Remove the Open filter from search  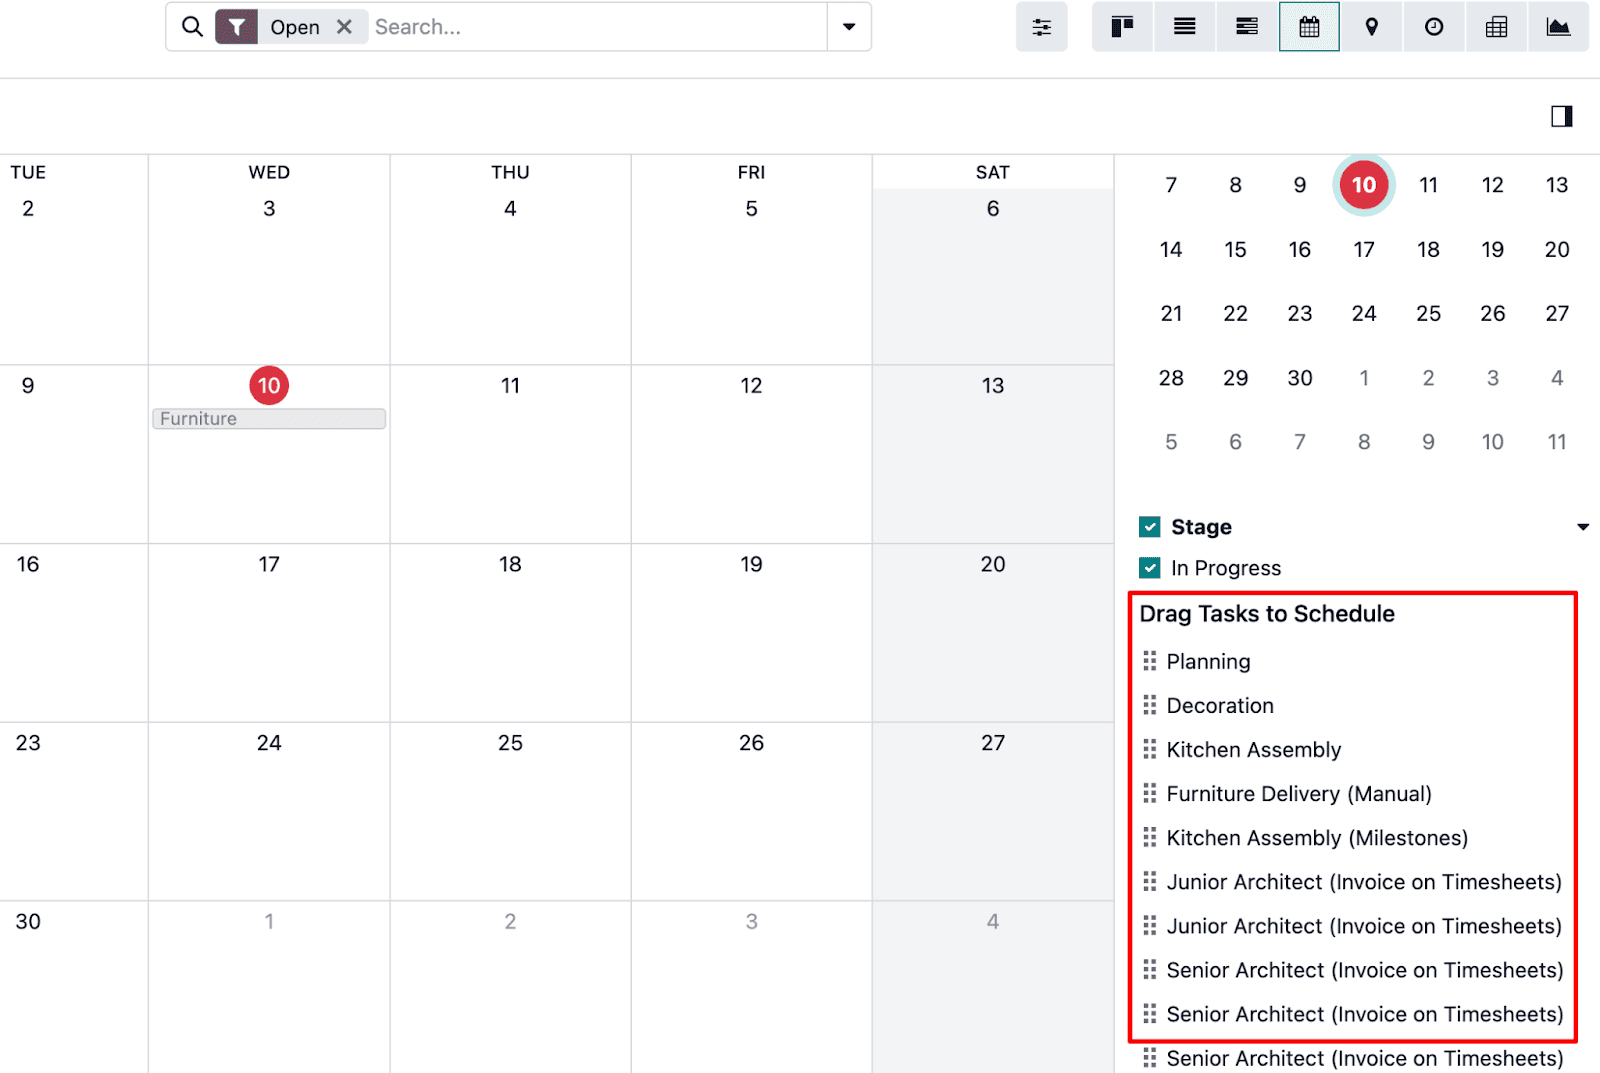[344, 27]
